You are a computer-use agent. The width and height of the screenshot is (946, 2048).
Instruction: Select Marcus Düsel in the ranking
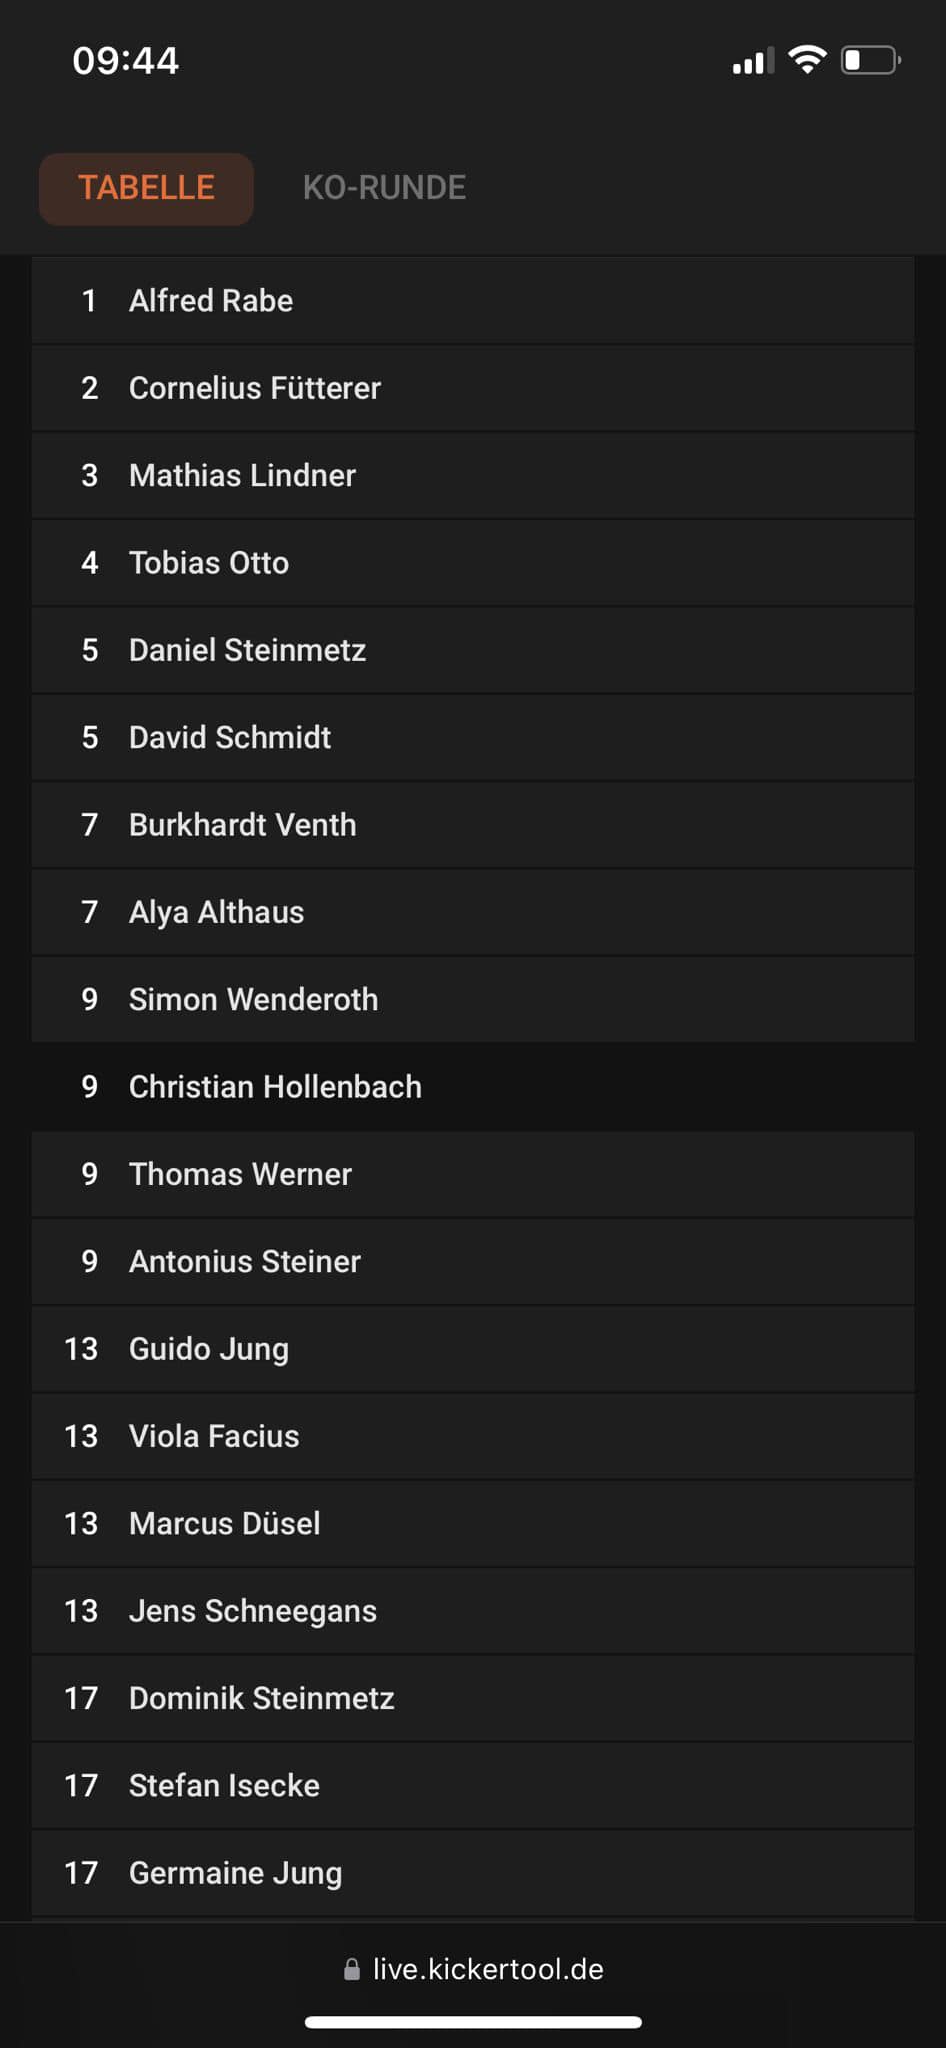pos(473,1523)
